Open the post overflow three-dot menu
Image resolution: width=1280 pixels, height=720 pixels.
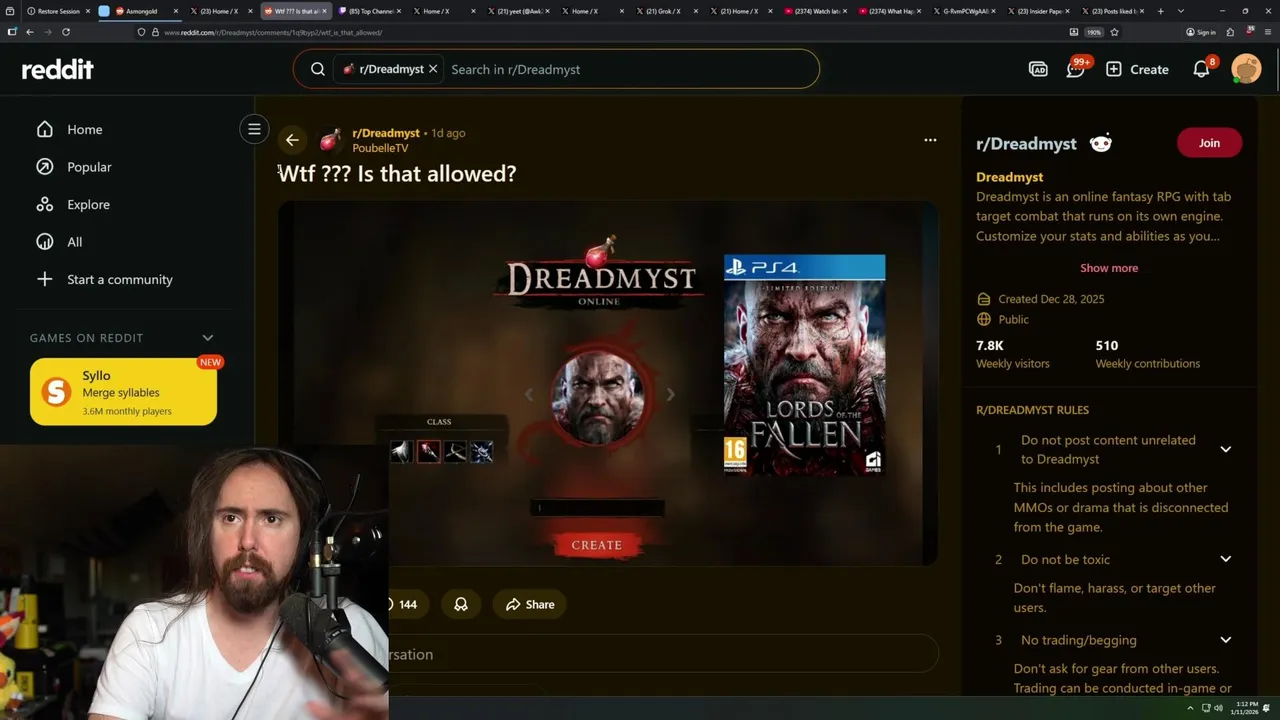coord(930,140)
